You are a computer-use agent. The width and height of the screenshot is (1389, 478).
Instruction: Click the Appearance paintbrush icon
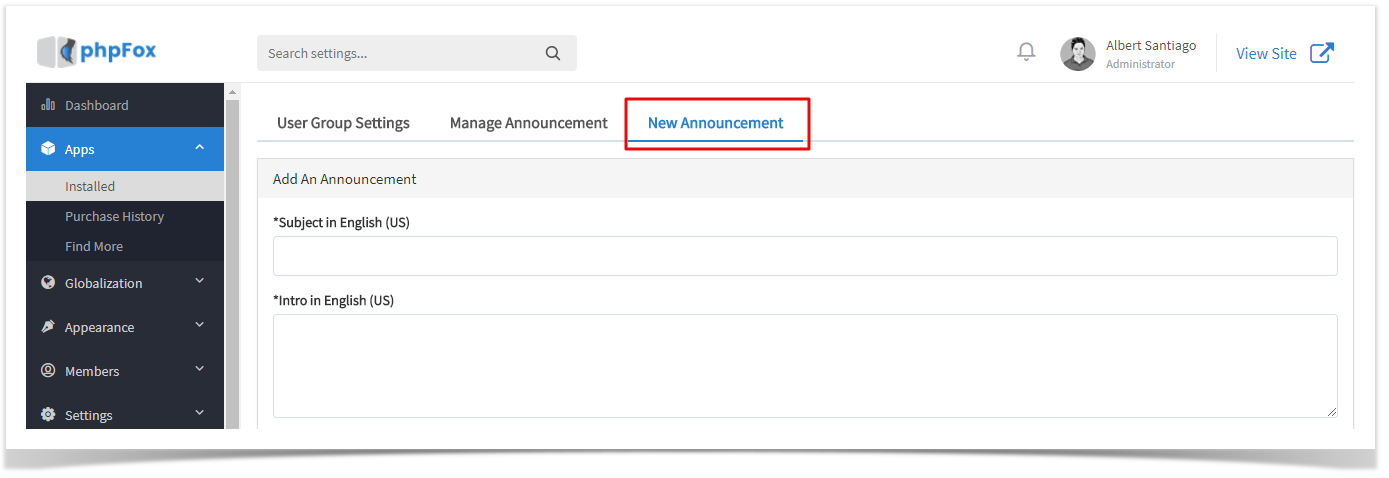click(x=48, y=327)
